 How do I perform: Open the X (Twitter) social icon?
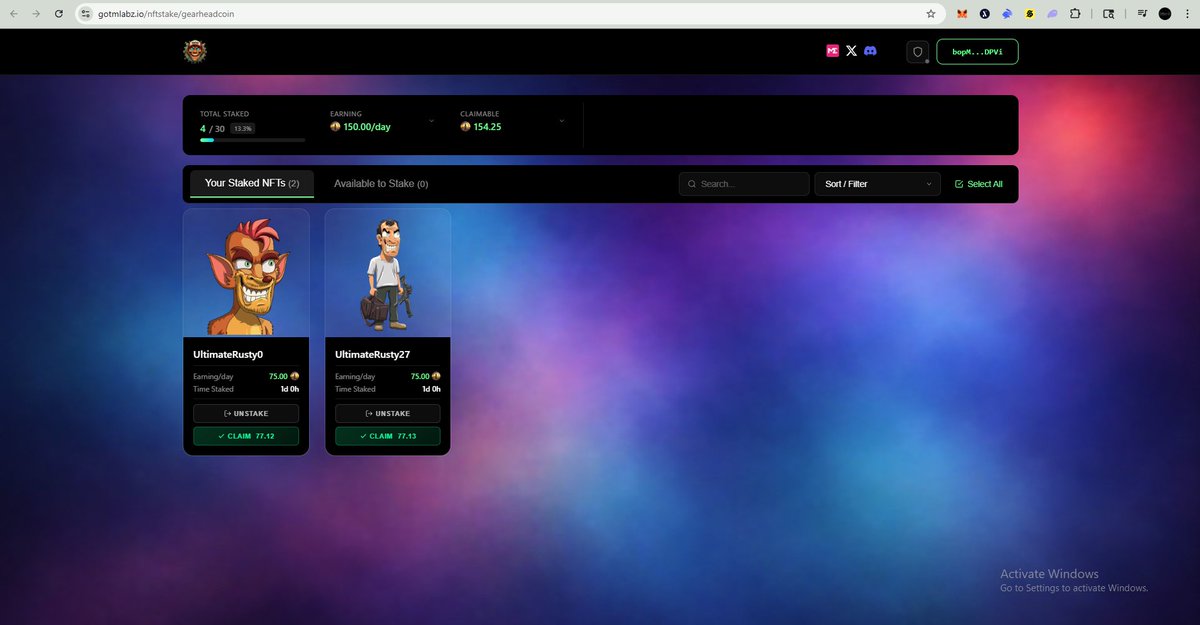851,51
